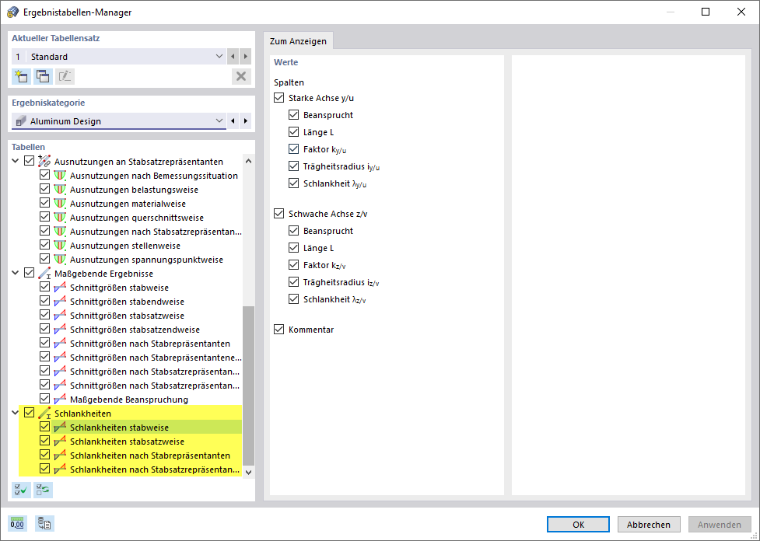Click icon next to Ausnutzungen stellenweise
The height and width of the screenshot is (541, 760).
point(60,246)
